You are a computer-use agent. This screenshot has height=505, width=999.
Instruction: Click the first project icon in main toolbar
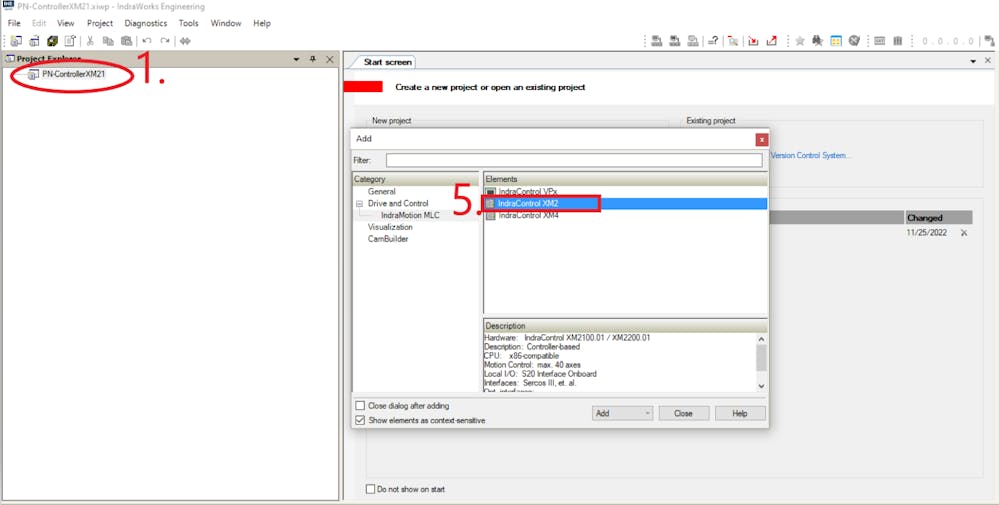(16, 41)
